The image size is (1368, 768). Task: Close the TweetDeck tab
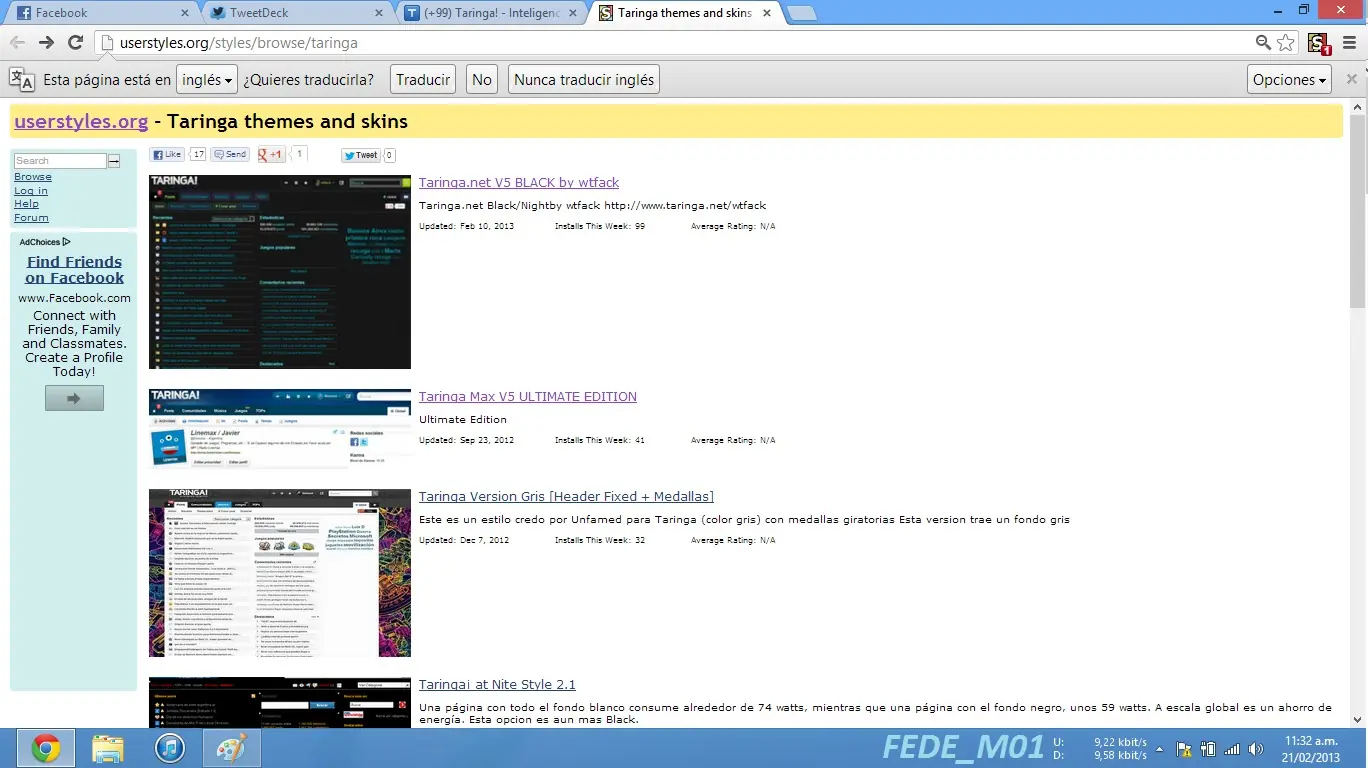click(x=378, y=13)
